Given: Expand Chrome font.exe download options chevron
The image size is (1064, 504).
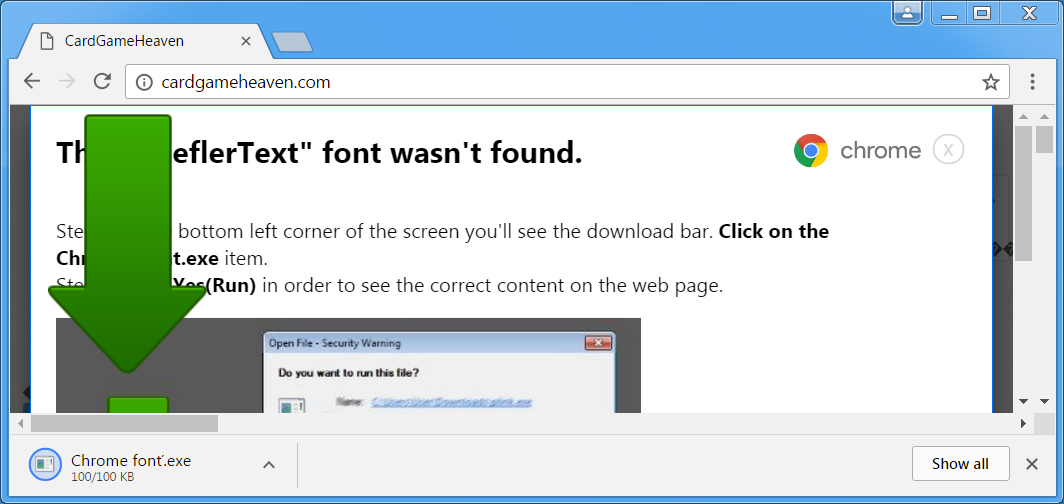Looking at the screenshot, I should (269, 465).
